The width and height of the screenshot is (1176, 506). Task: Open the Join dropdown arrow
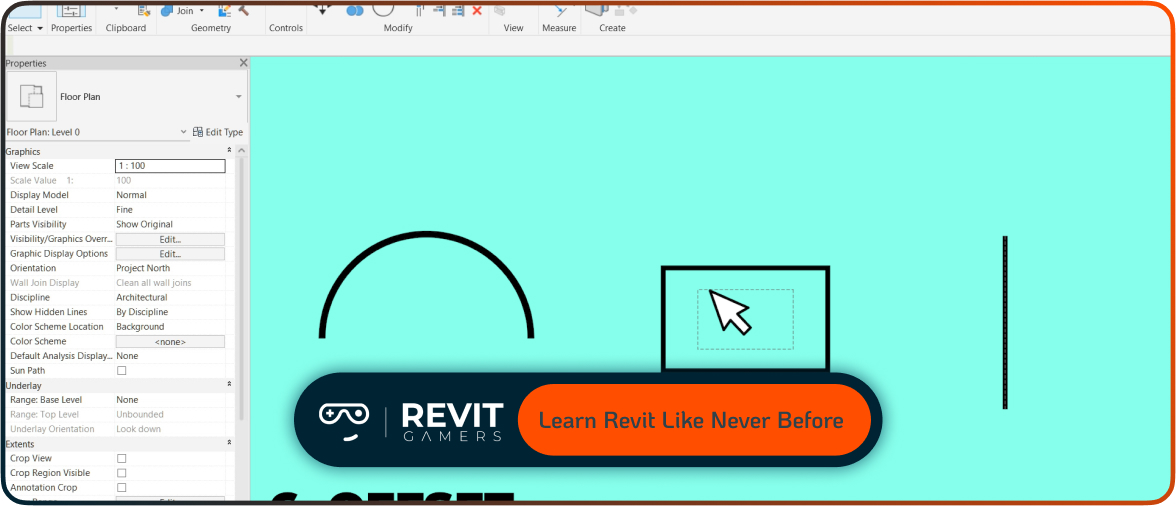pos(200,11)
